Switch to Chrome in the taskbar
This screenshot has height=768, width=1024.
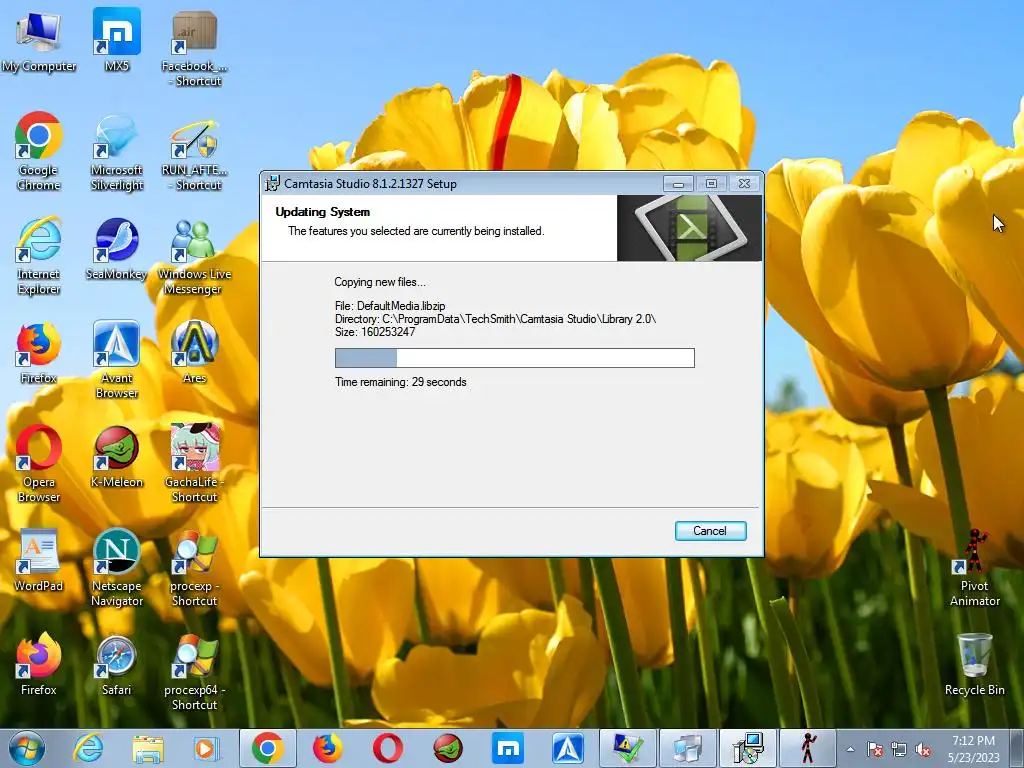267,748
